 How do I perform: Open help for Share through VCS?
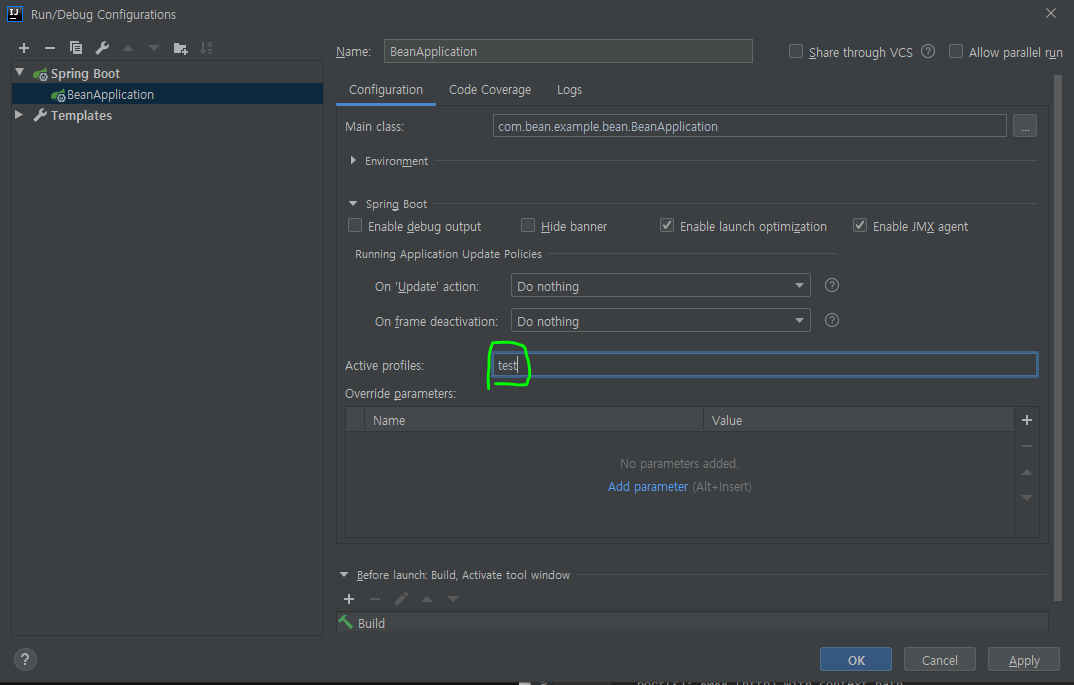coord(928,51)
